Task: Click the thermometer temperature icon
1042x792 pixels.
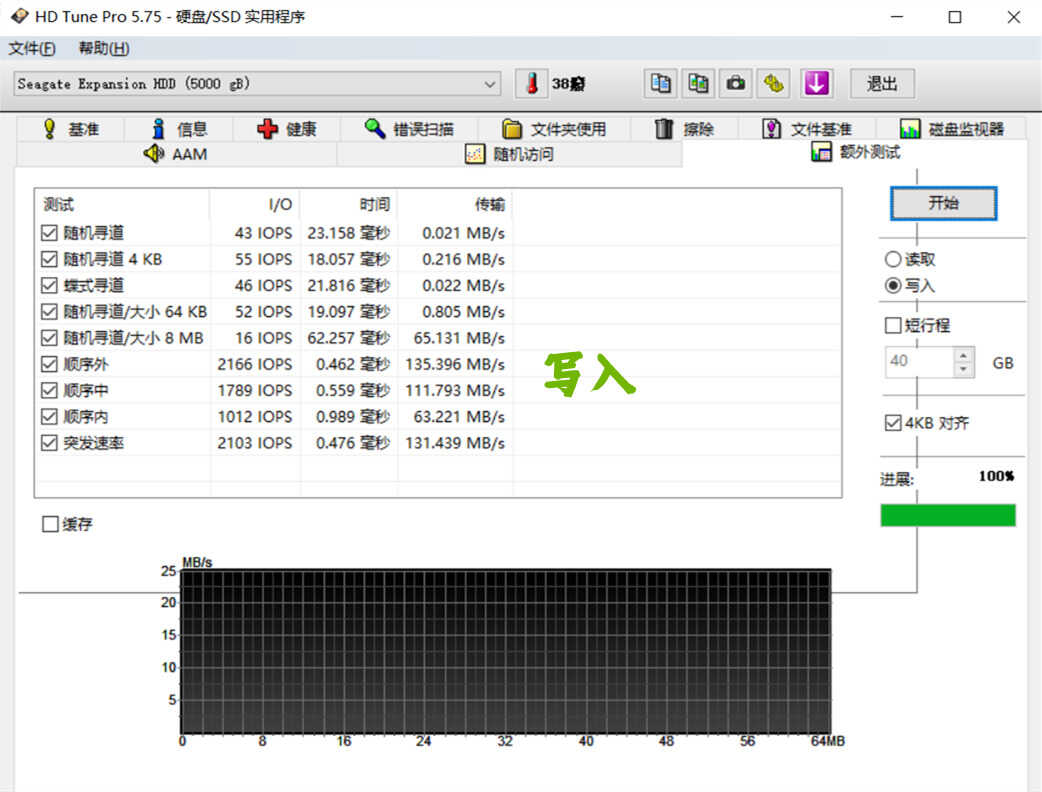Action: [532, 84]
